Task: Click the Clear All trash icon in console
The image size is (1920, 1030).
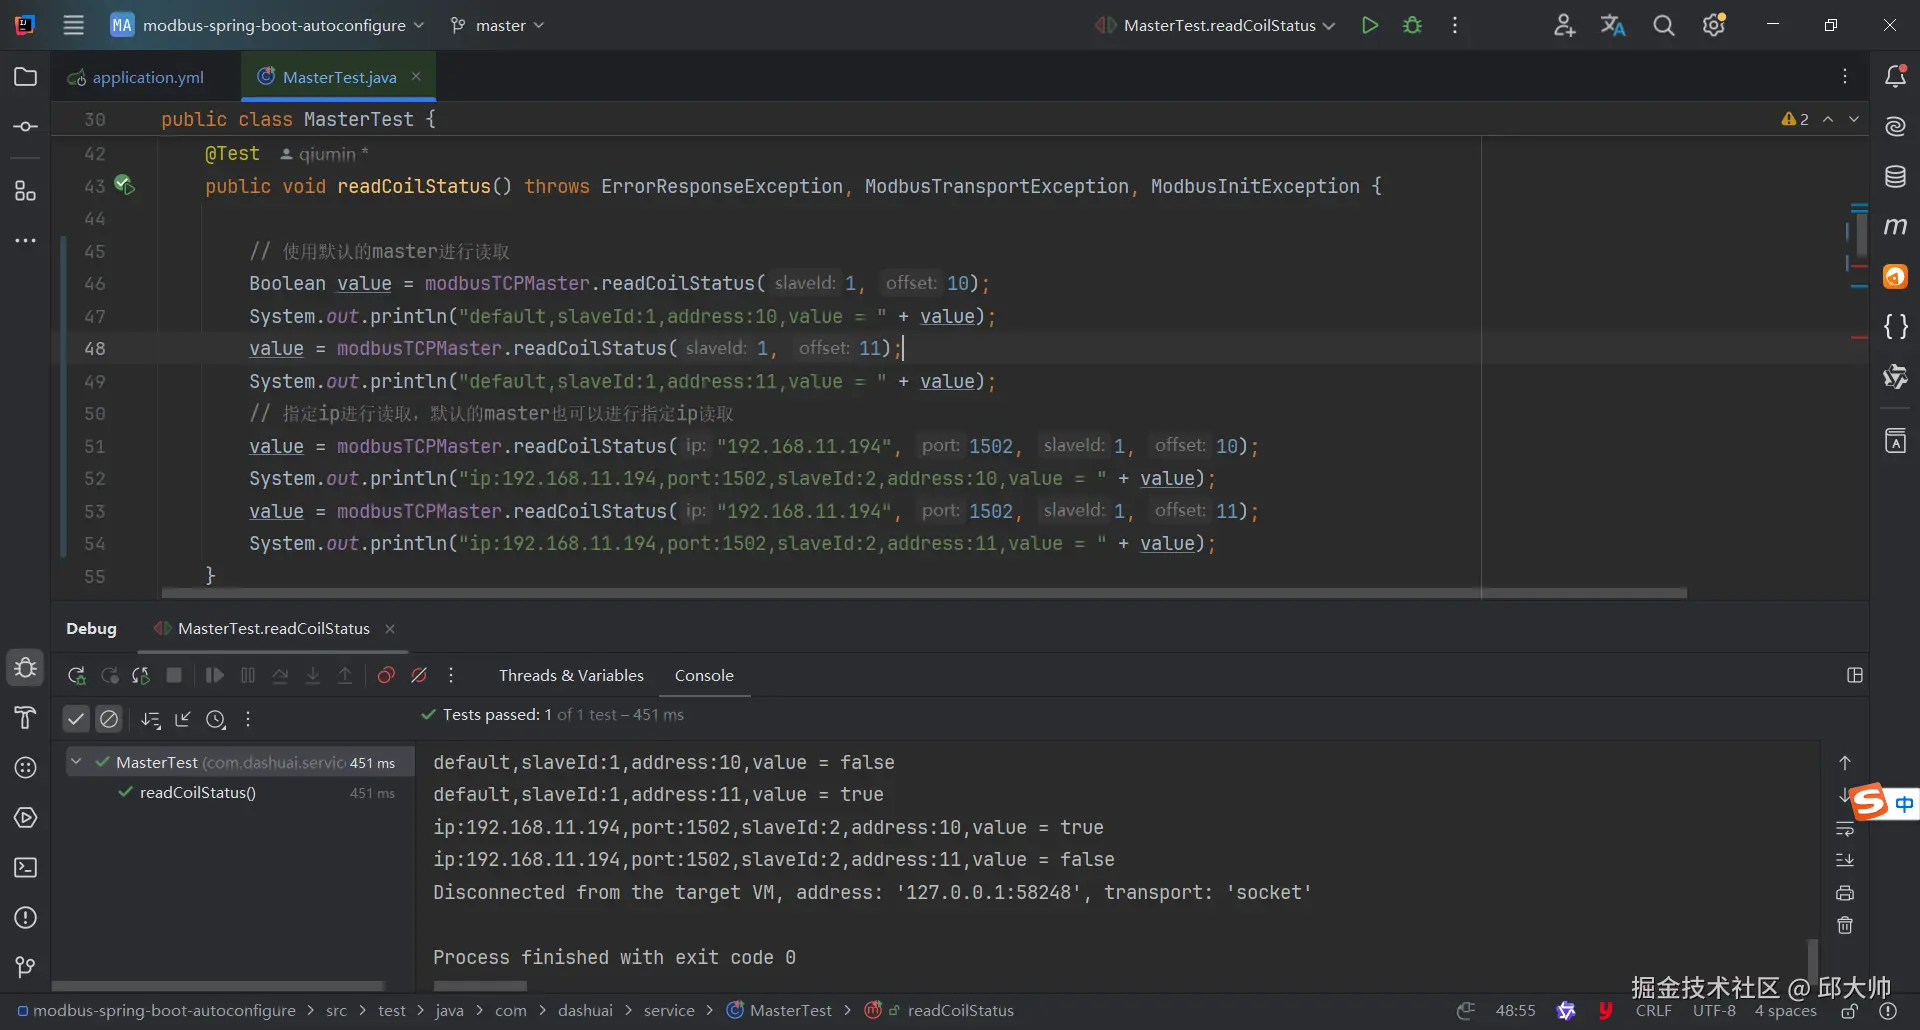Action: click(x=1845, y=926)
